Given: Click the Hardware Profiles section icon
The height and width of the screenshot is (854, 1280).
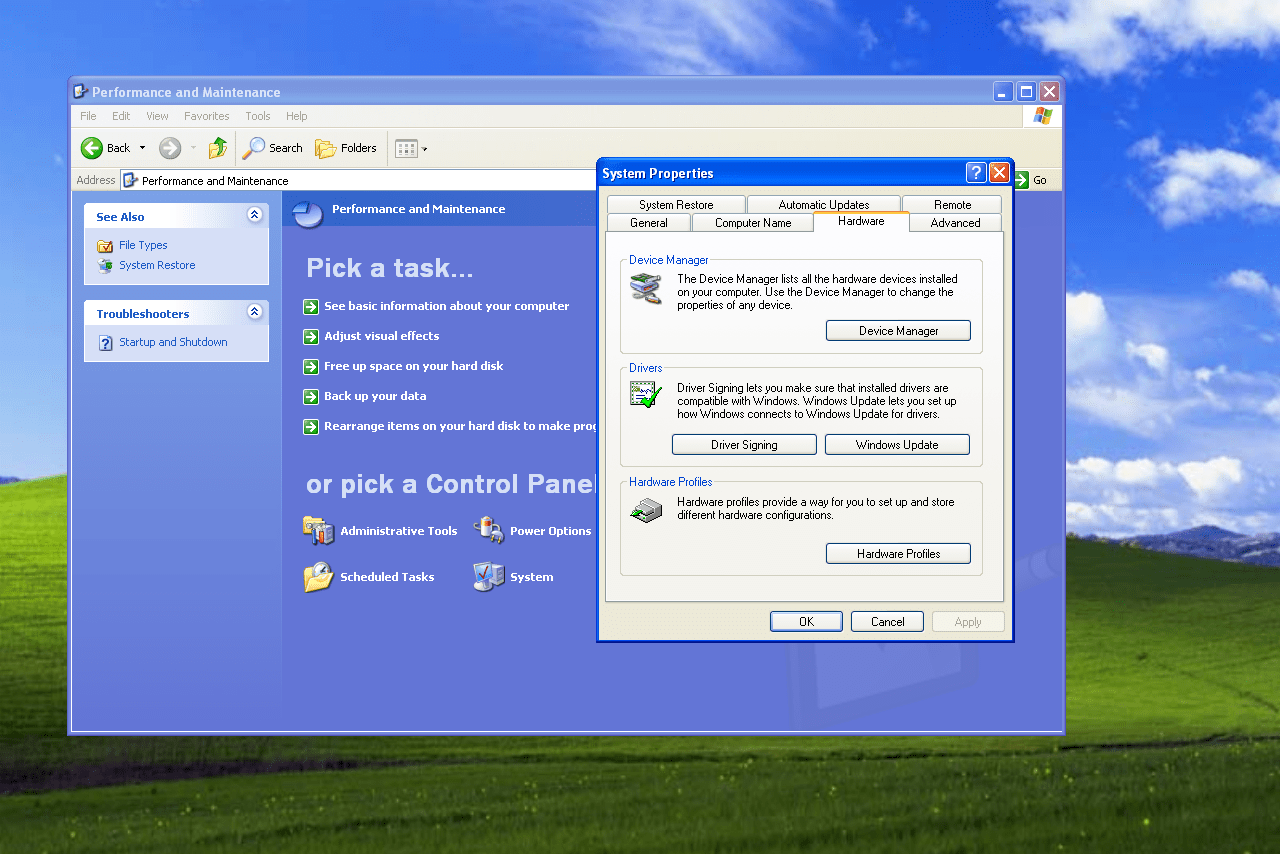Looking at the screenshot, I should click(x=646, y=510).
